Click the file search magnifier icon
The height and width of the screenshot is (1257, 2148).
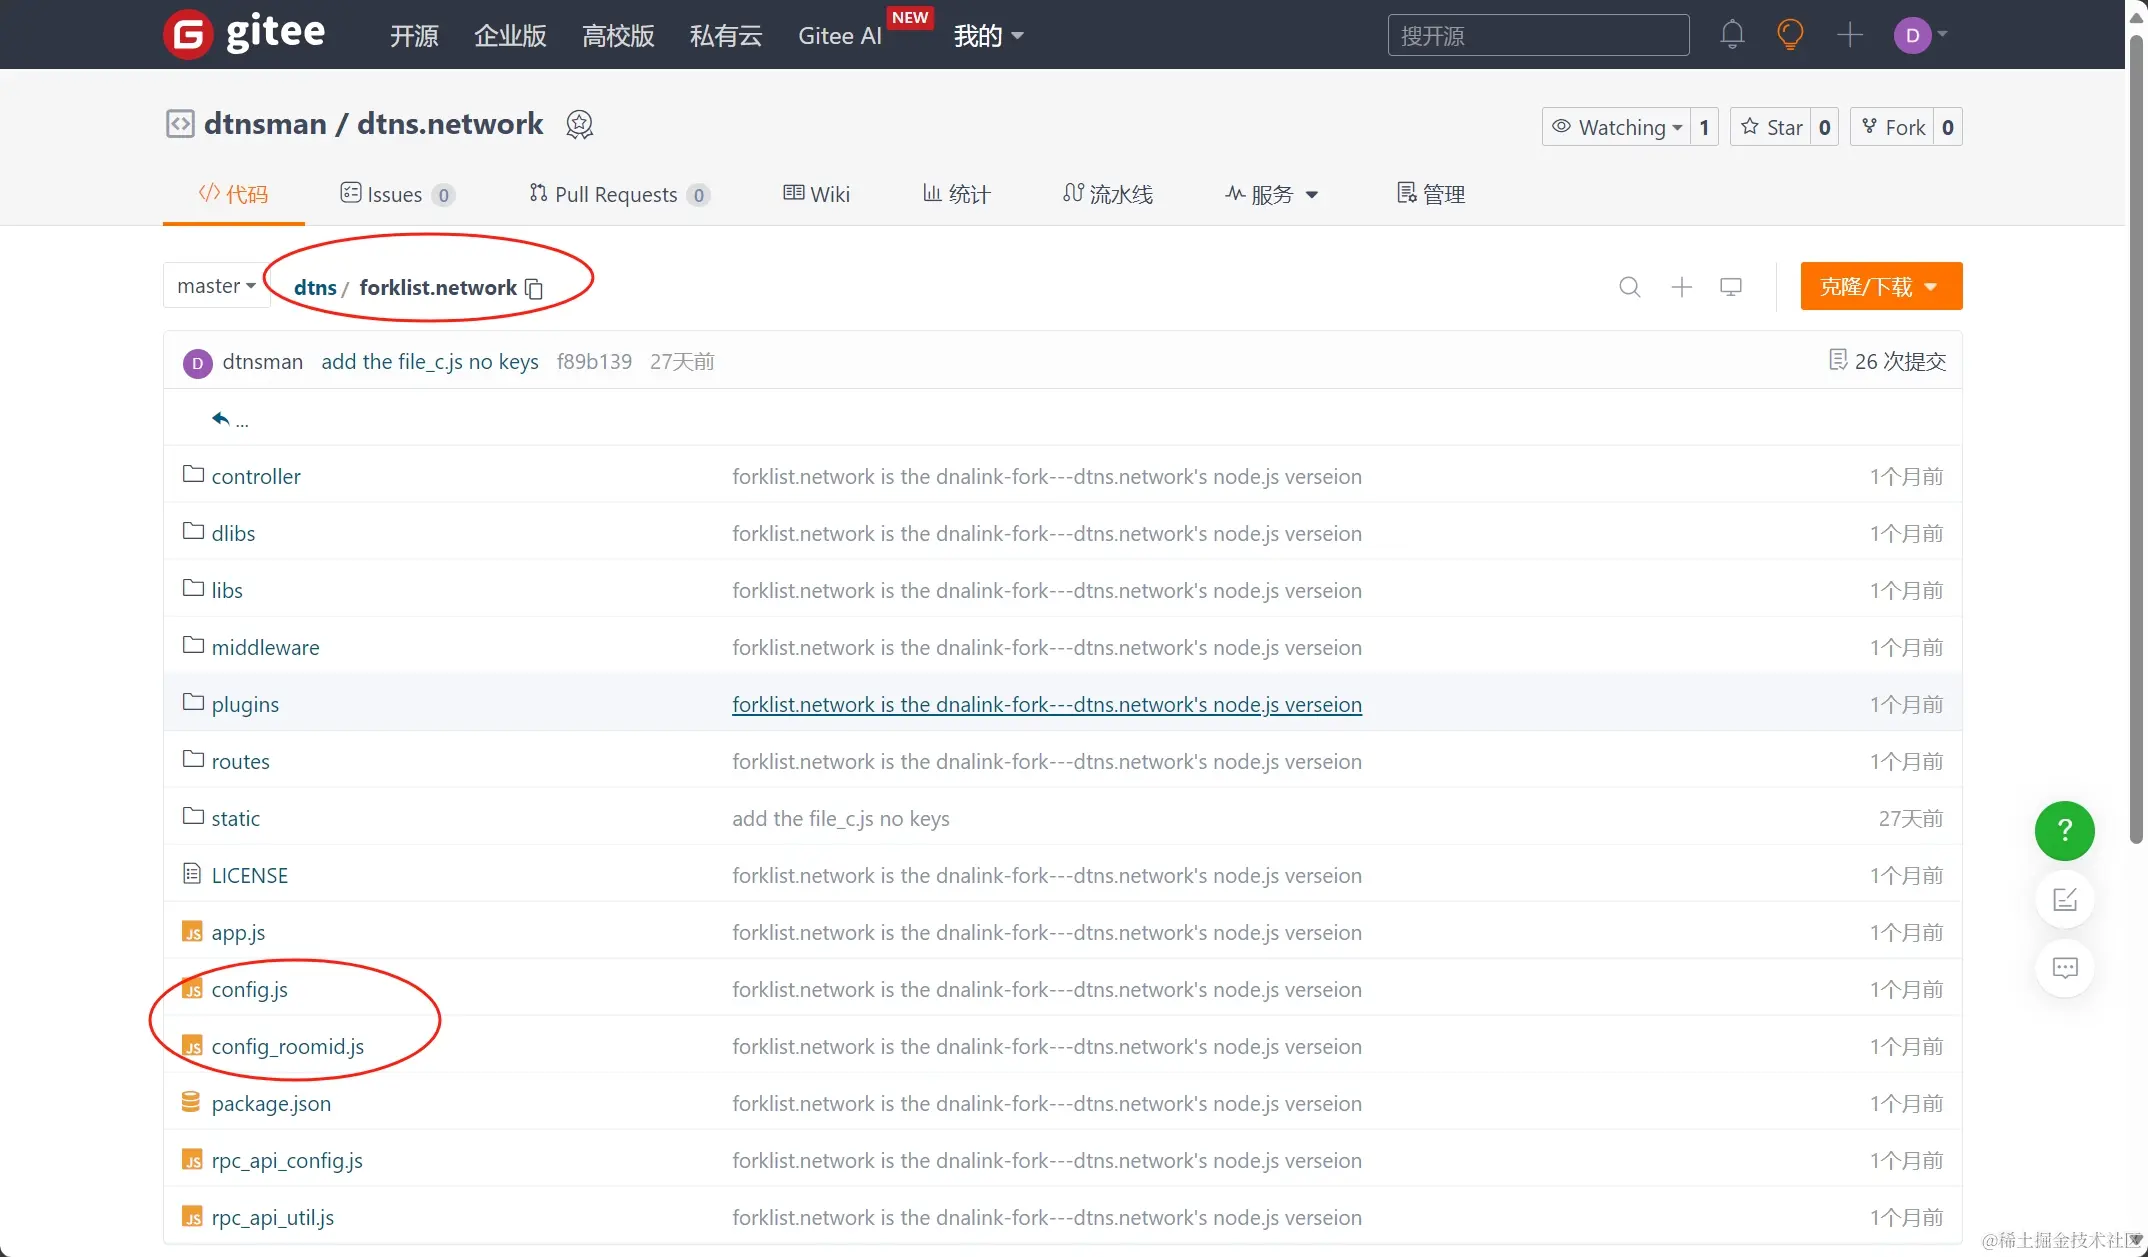[x=1629, y=287]
